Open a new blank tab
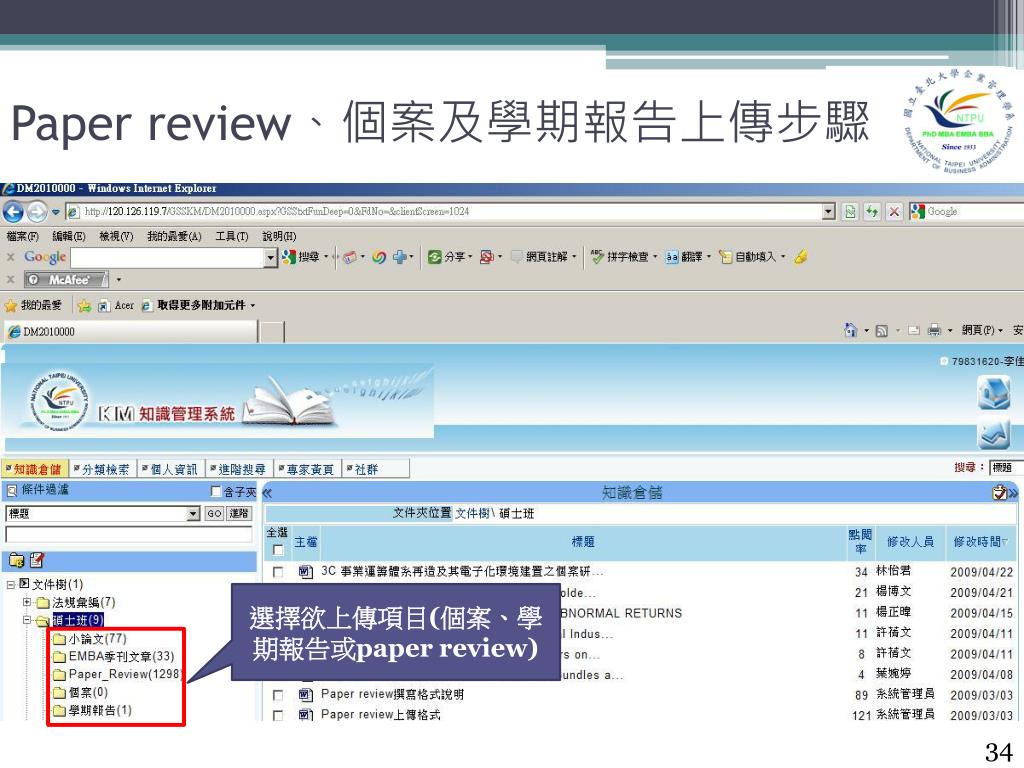Screen dimensions: 1024x768 point(272,332)
